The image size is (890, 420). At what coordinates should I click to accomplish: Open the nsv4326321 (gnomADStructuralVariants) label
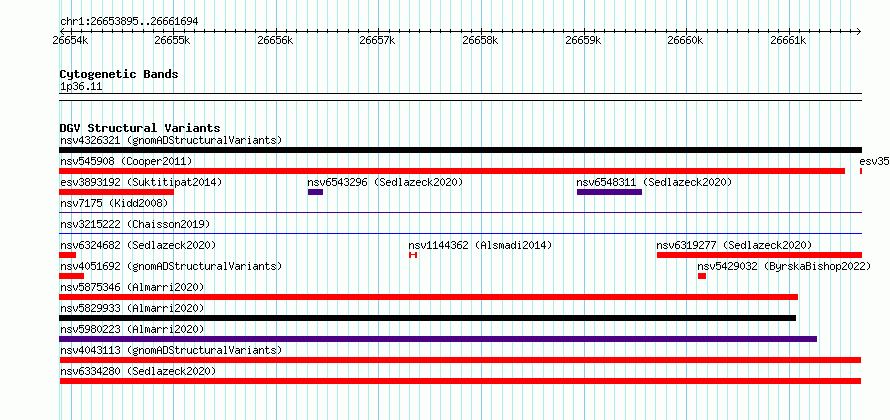pos(171,140)
